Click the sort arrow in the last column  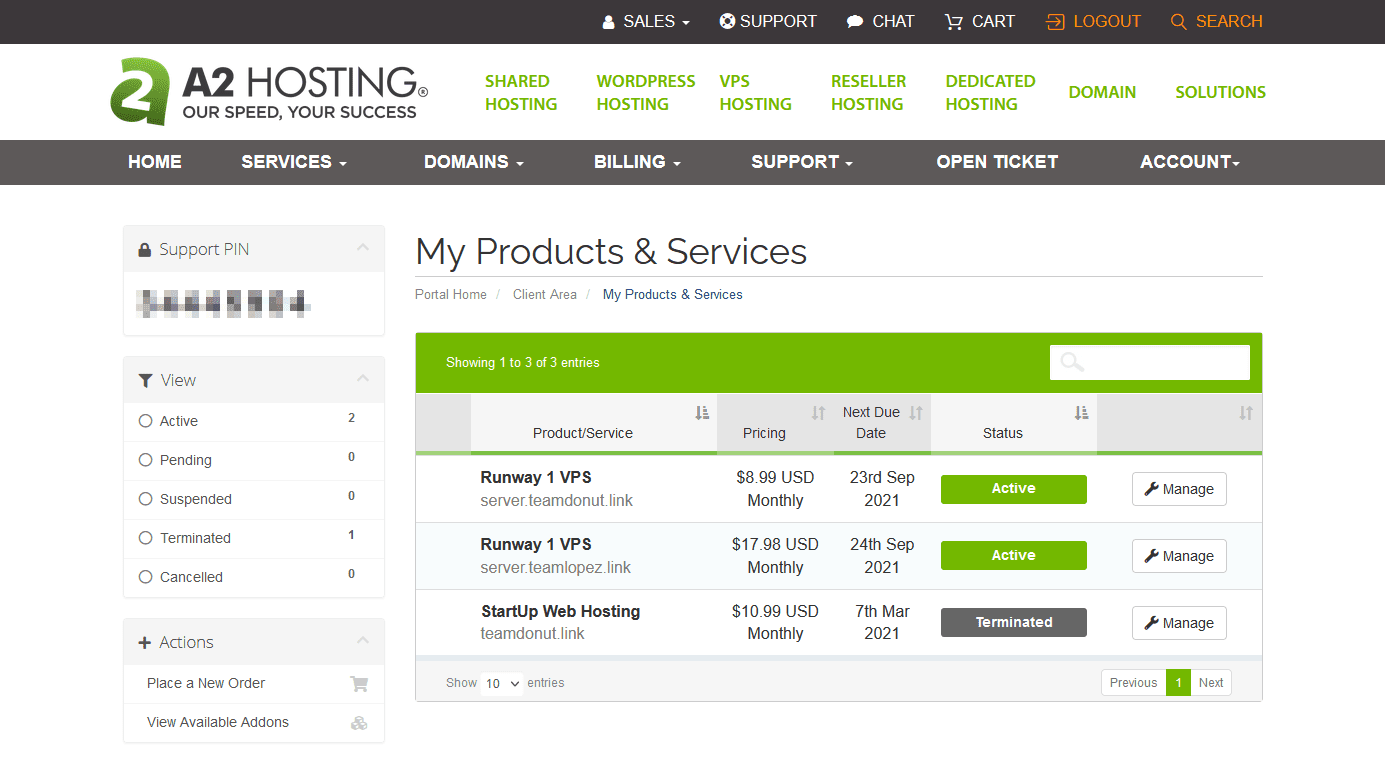coord(1246,413)
